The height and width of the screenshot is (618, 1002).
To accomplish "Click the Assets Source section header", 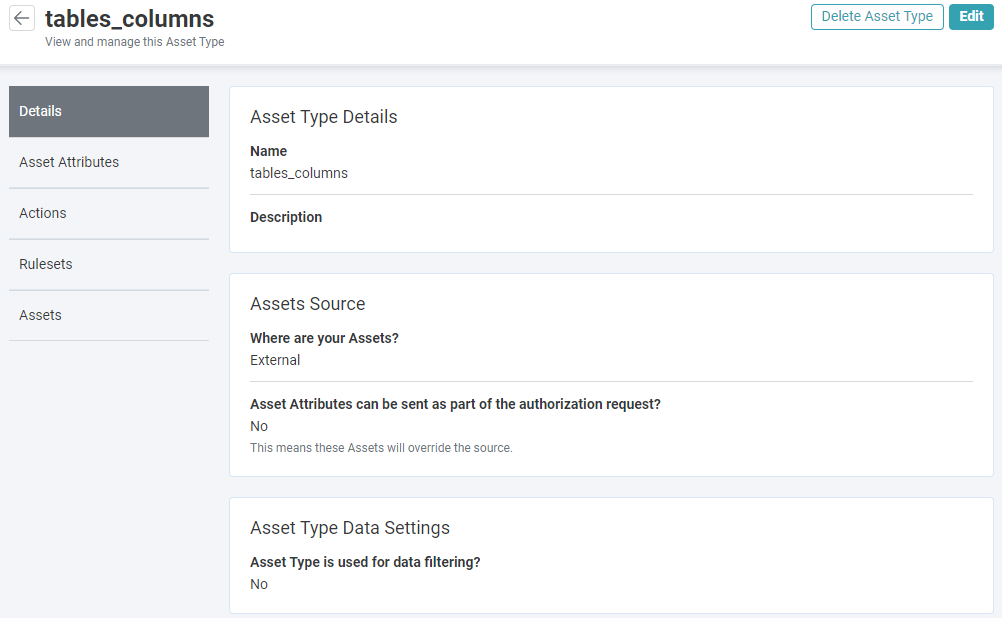I will pos(308,304).
